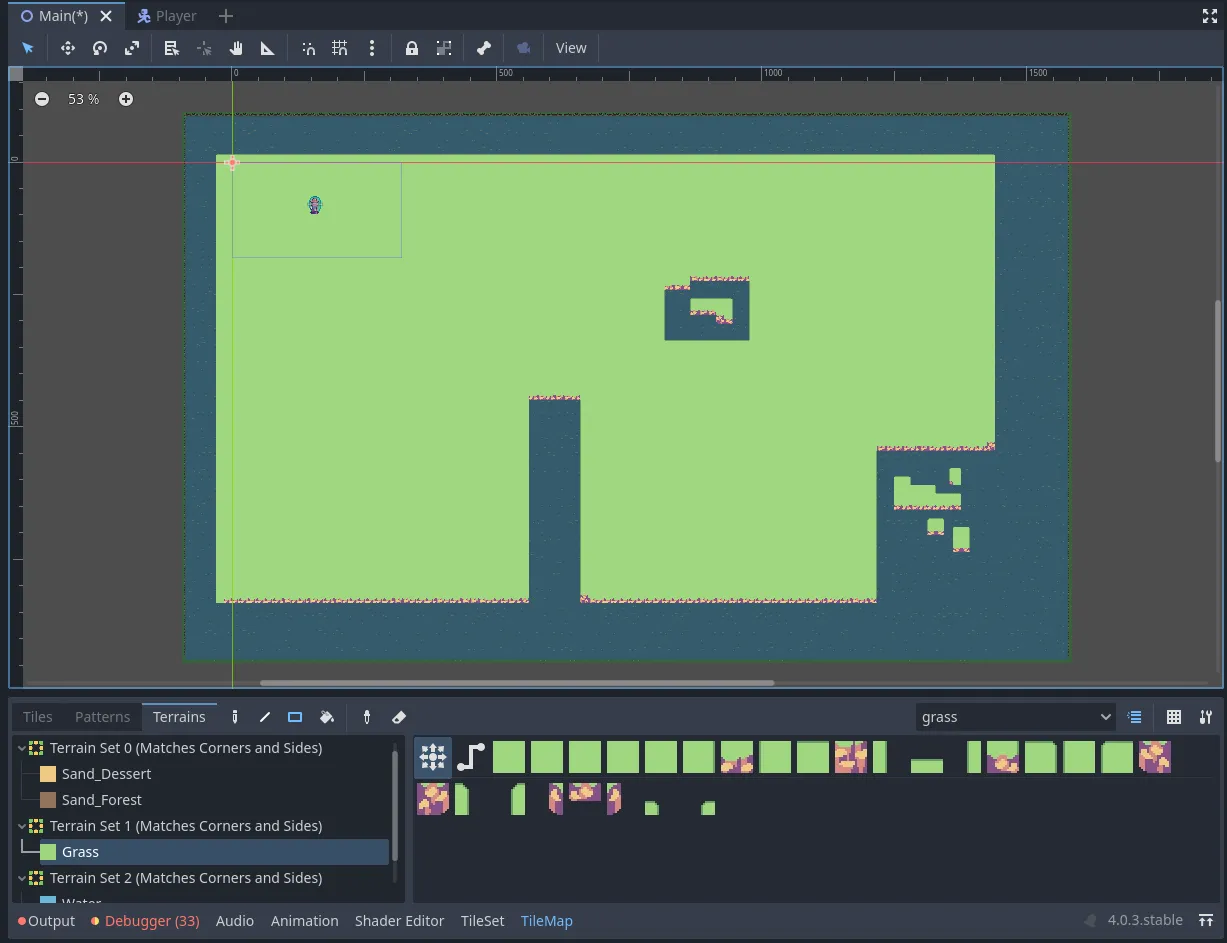Viewport: 1227px width, 943px height.
Task: Collapse Terrain Set 2 tree
Action: click(22, 878)
